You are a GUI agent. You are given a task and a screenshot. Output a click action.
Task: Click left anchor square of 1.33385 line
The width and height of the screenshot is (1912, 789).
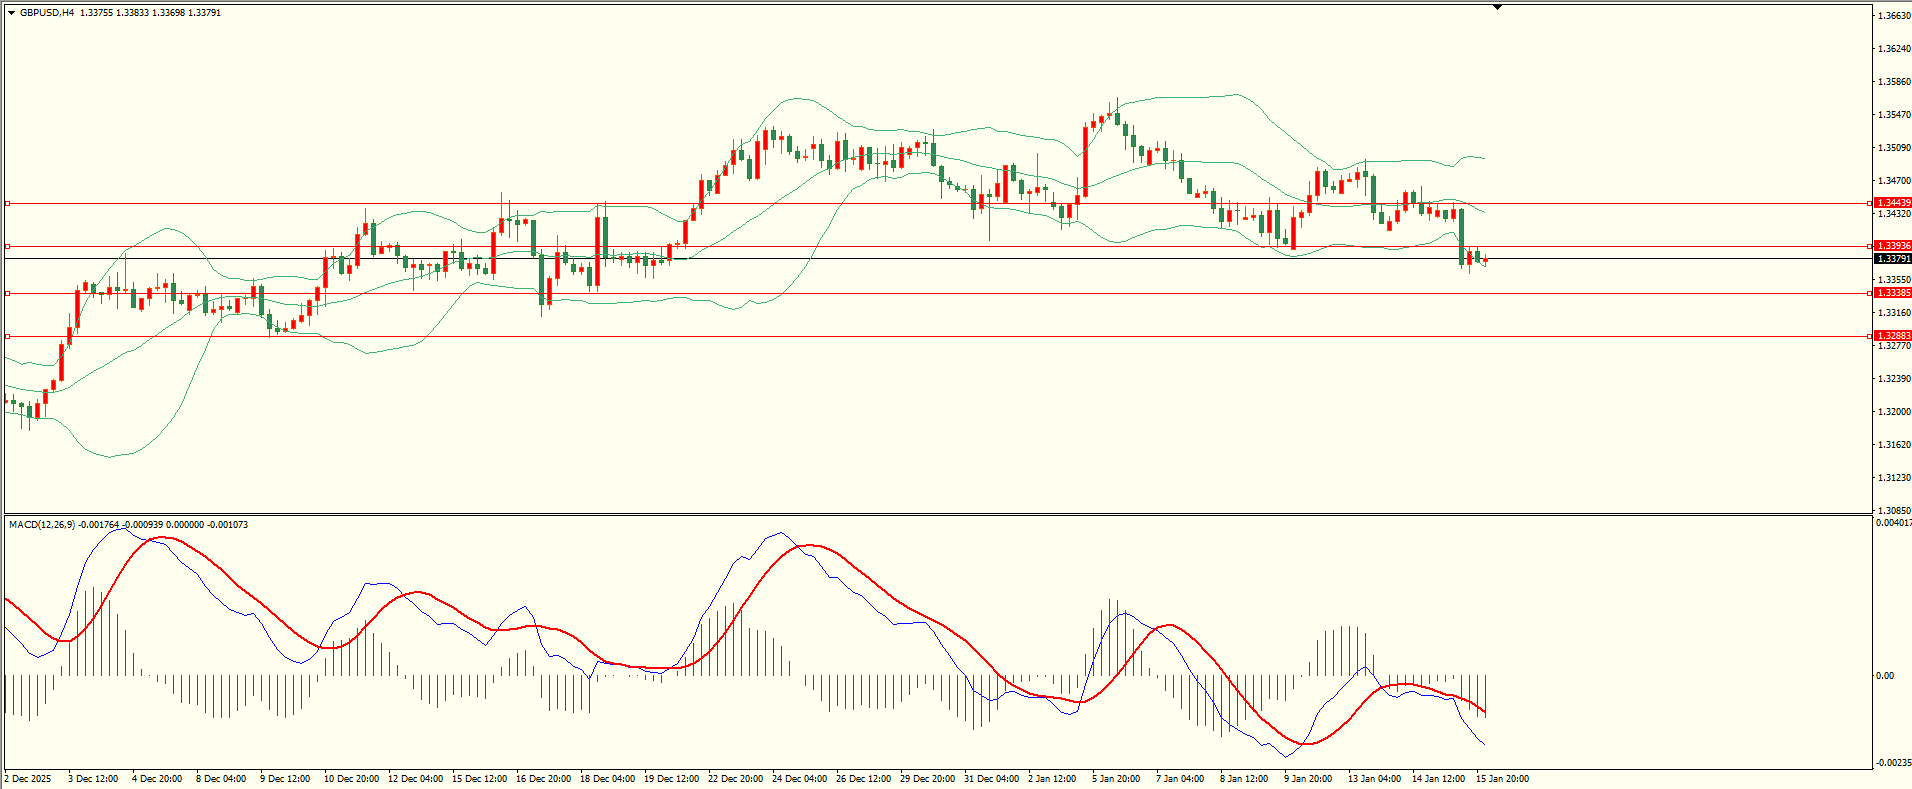point(8,293)
